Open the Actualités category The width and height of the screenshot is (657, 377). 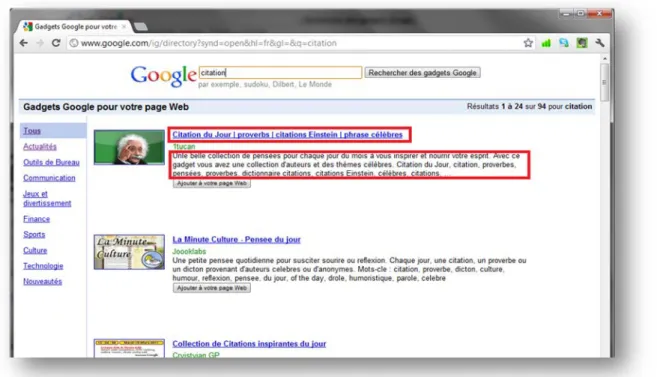tap(40, 147)
